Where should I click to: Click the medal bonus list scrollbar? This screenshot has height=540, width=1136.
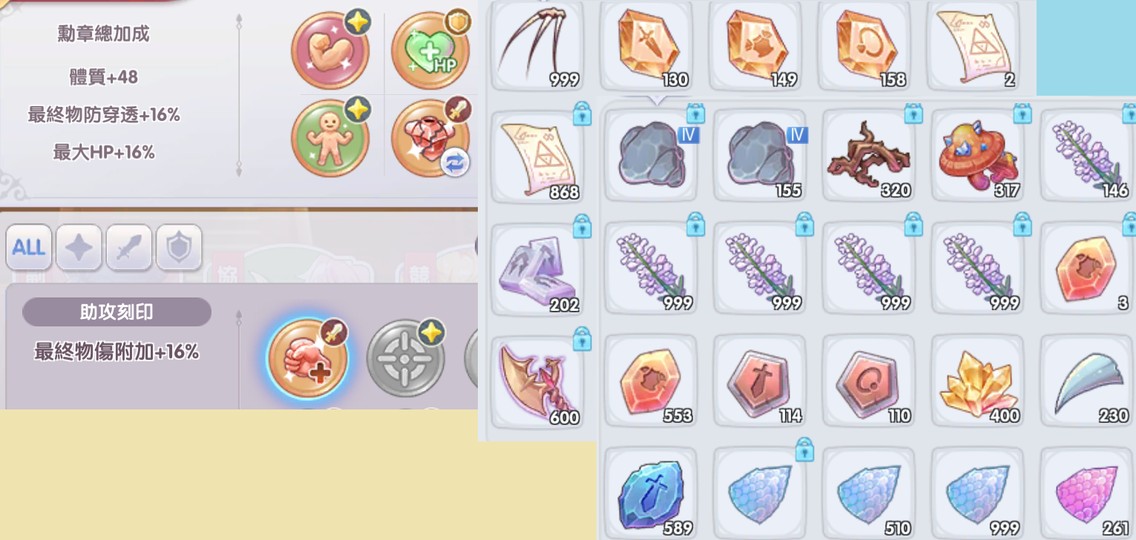(x=239, y=95)
